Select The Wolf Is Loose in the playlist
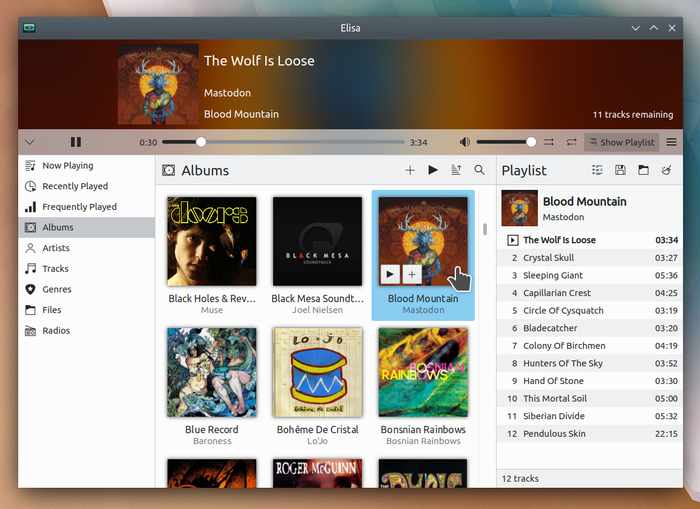The image size is (700, 509). (590, 240)
